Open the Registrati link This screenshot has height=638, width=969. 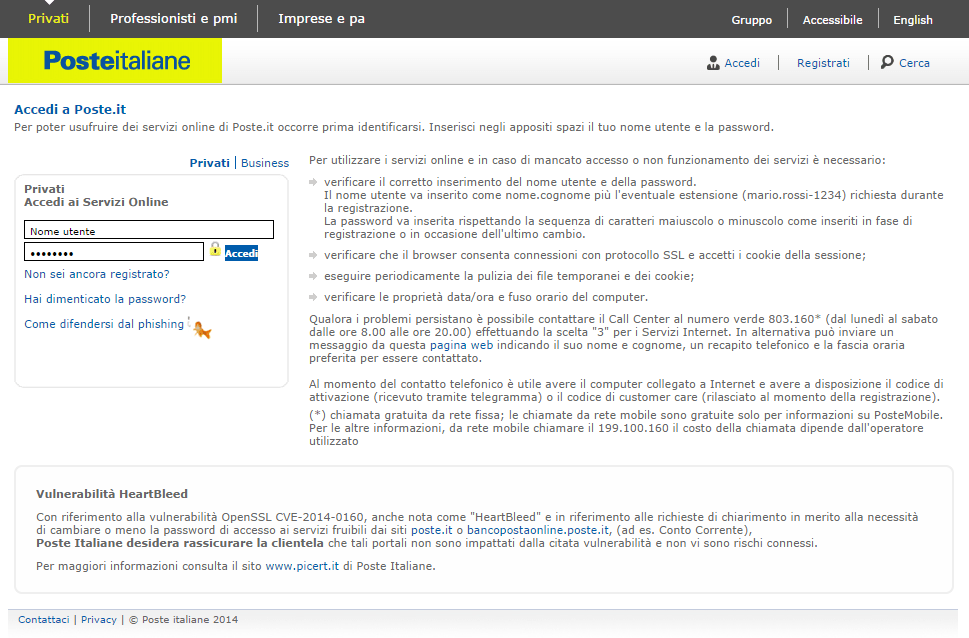click(x=823, y=63)
